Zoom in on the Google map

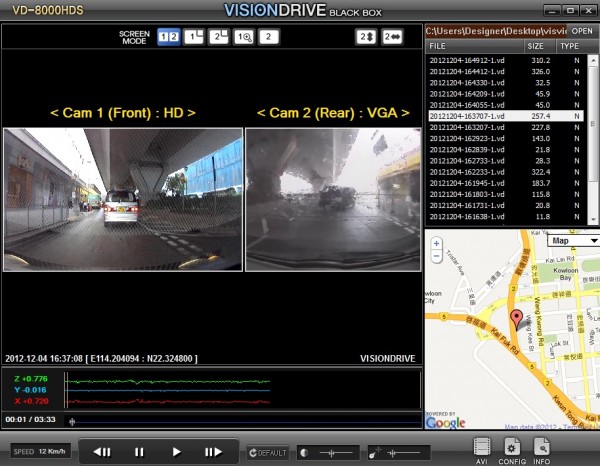pyautogui.click(x=437, y=243)
